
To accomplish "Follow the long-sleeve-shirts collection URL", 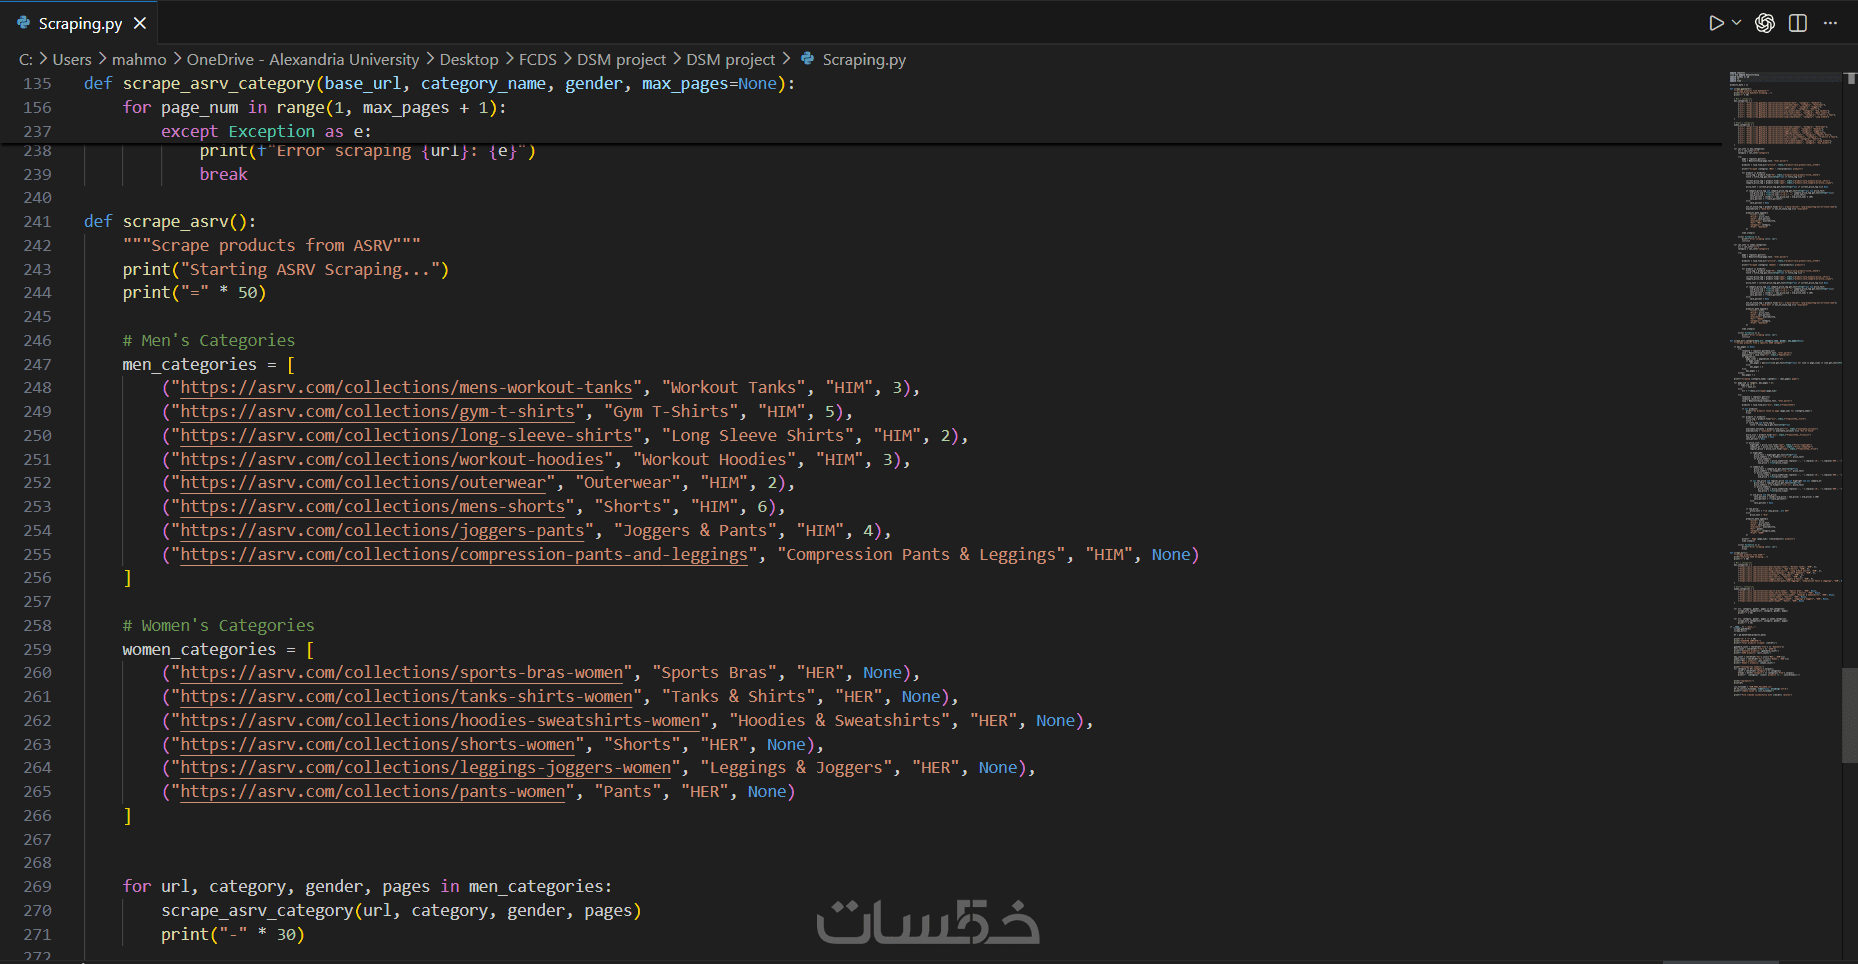I will (406, 436).
